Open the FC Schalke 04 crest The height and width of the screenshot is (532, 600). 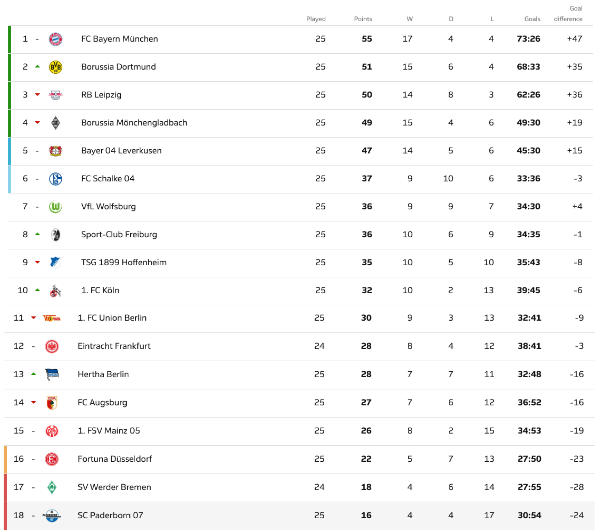tap(55, 179)
